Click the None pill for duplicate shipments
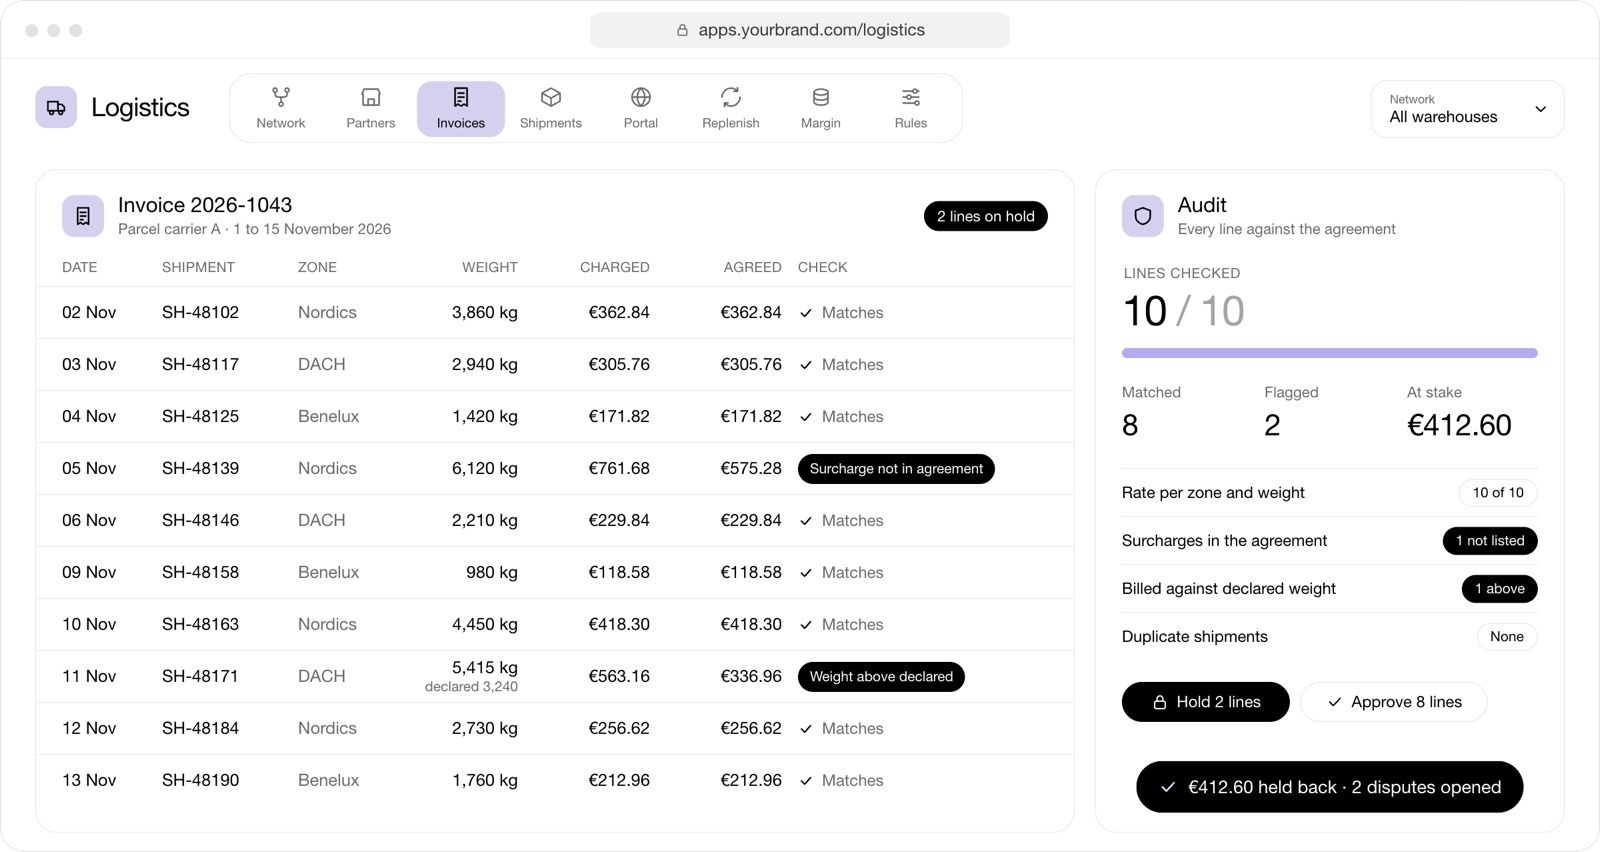 tap(1507, 637)
